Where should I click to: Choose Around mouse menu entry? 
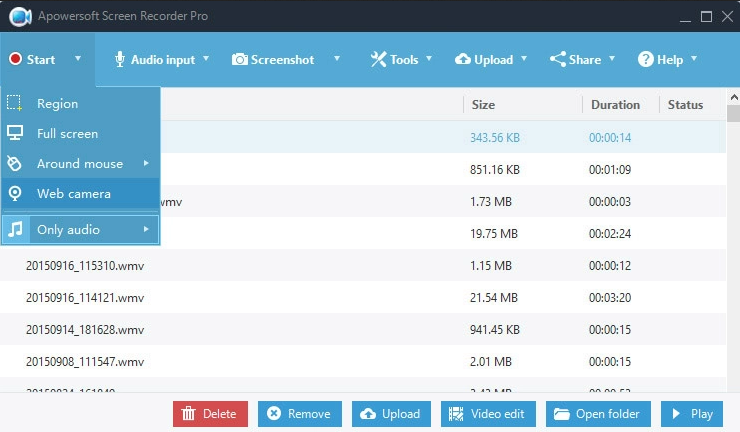click(81, 163)
